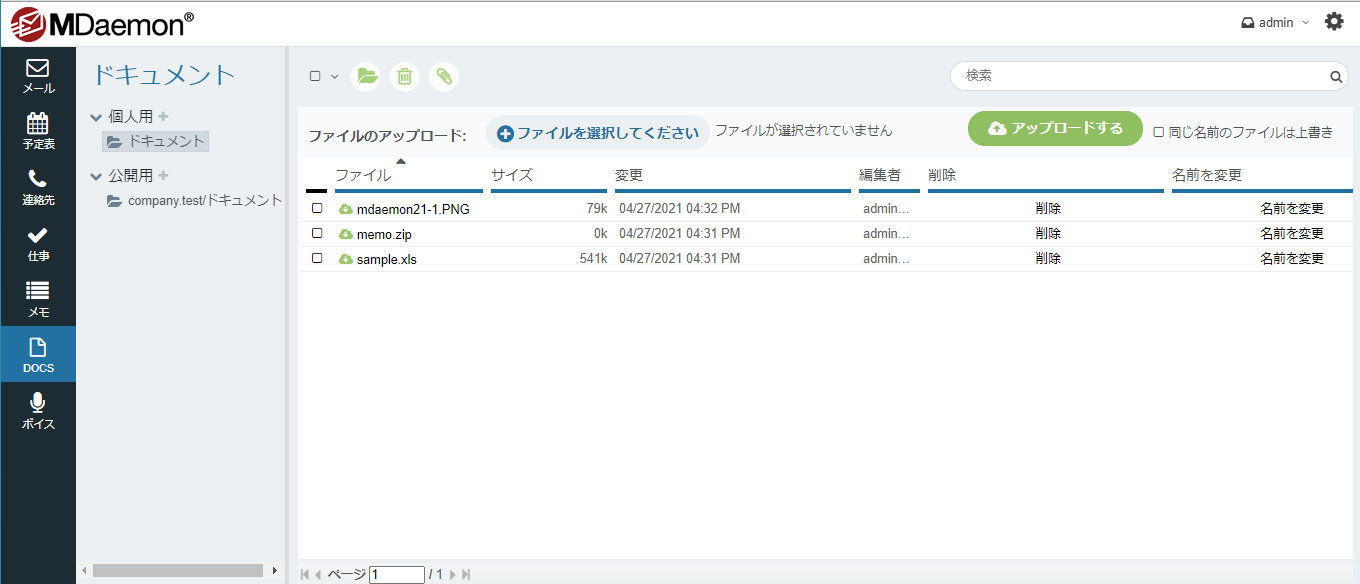Screen dimensions: 1360x584
Task: Click the green folder icon in toolbar
Action: [x=366, y=76]
